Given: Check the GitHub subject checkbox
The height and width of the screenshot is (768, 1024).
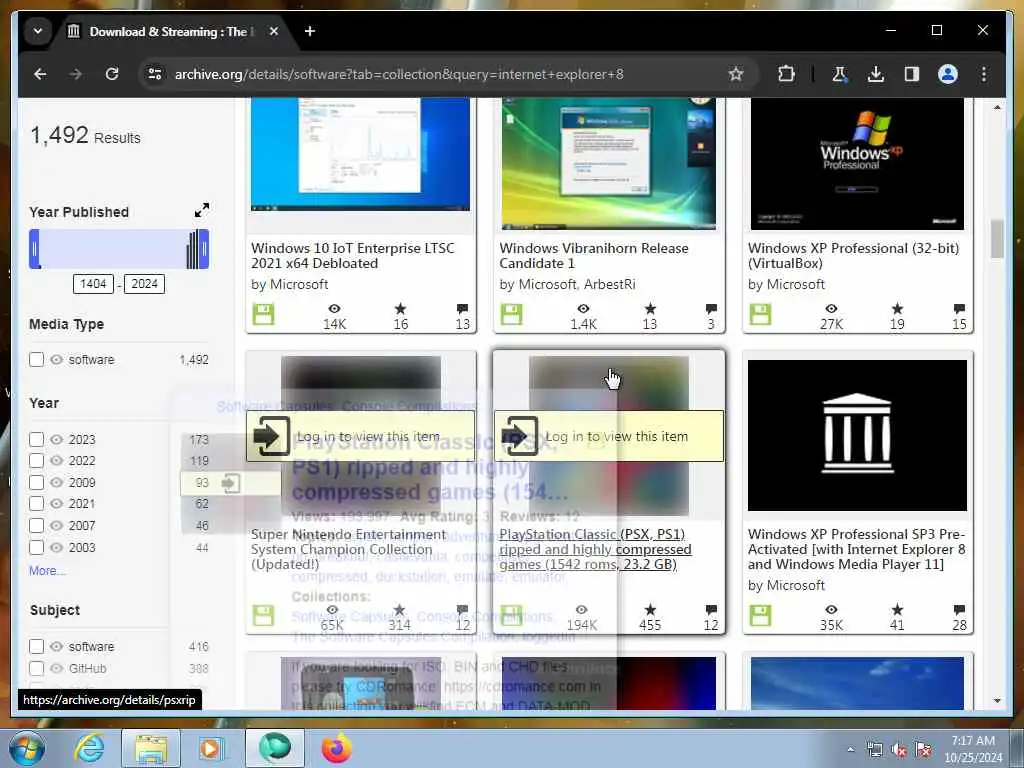Looking at the screenshot, I should 37,668.
